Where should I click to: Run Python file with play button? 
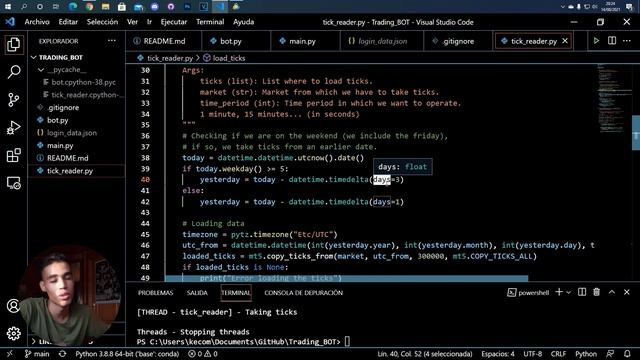click(596, 41)
